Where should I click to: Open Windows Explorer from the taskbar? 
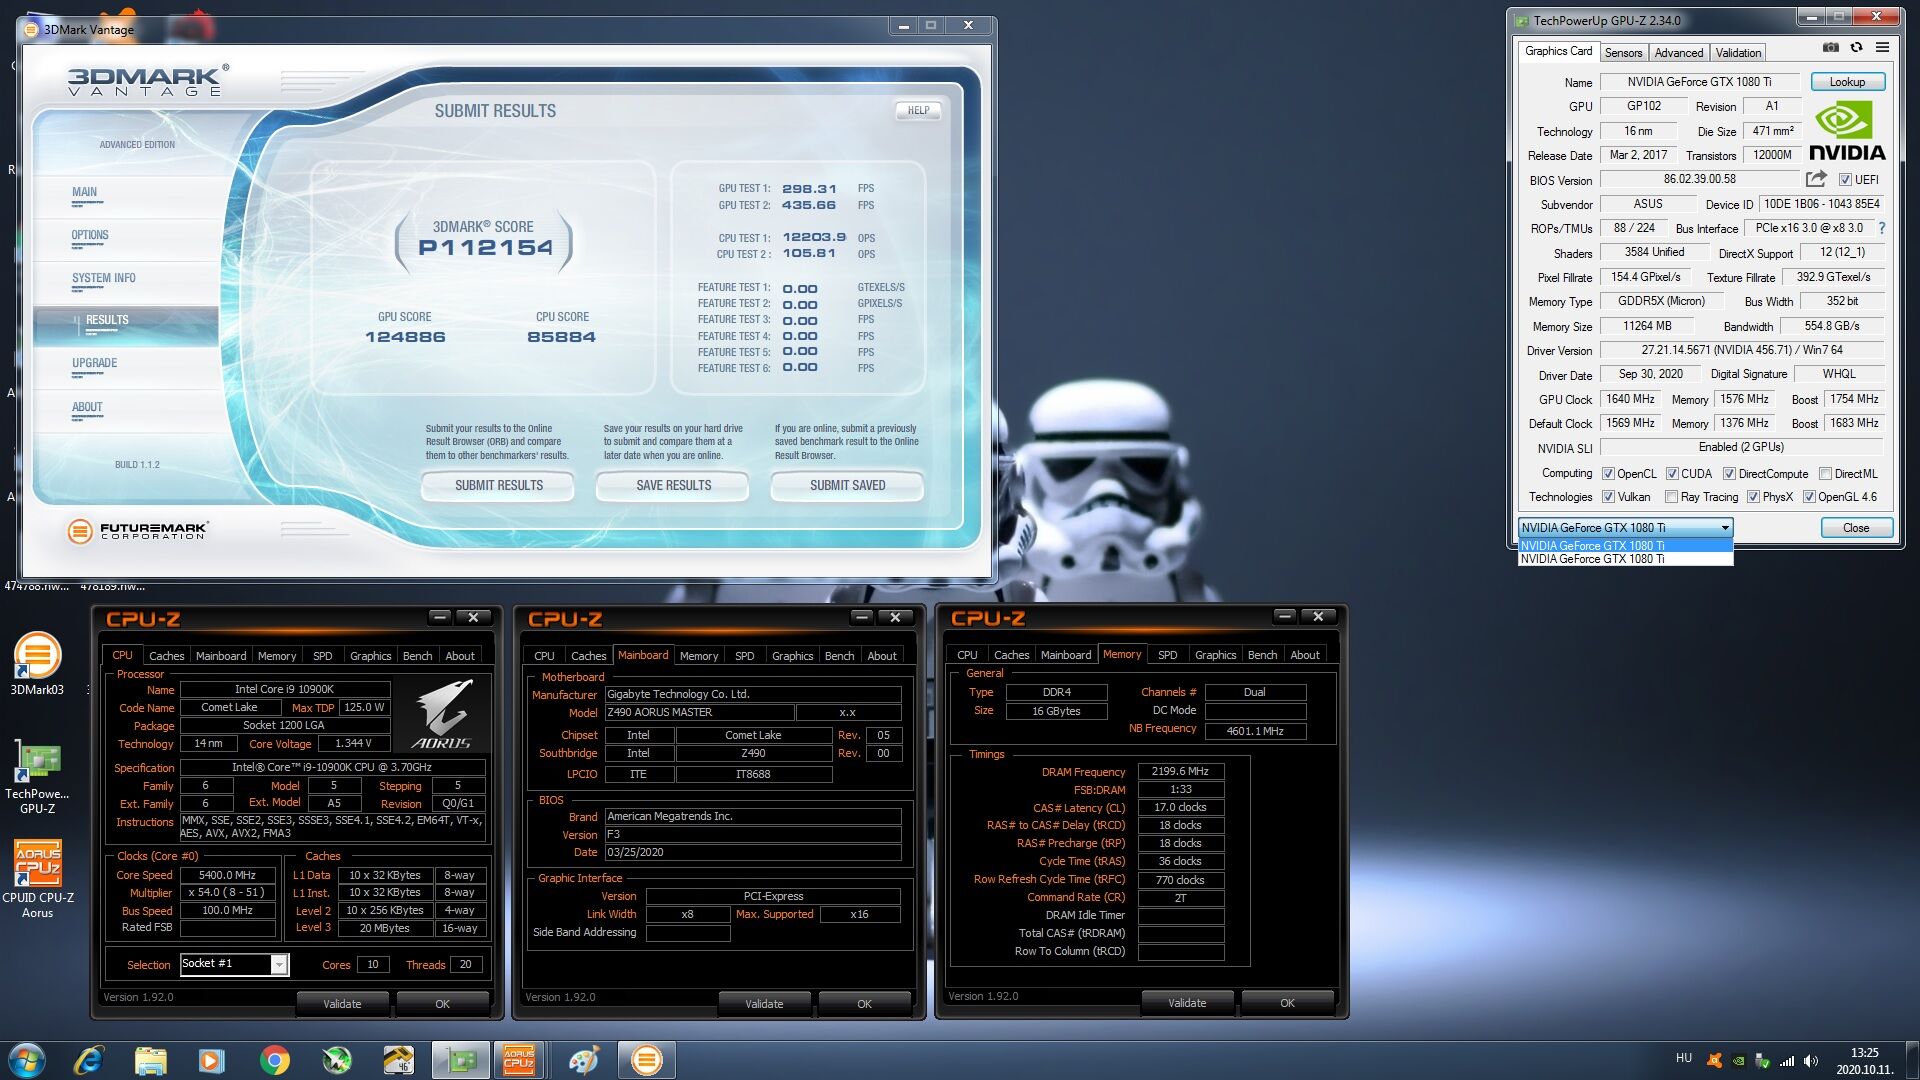[x=151, y=1060]
